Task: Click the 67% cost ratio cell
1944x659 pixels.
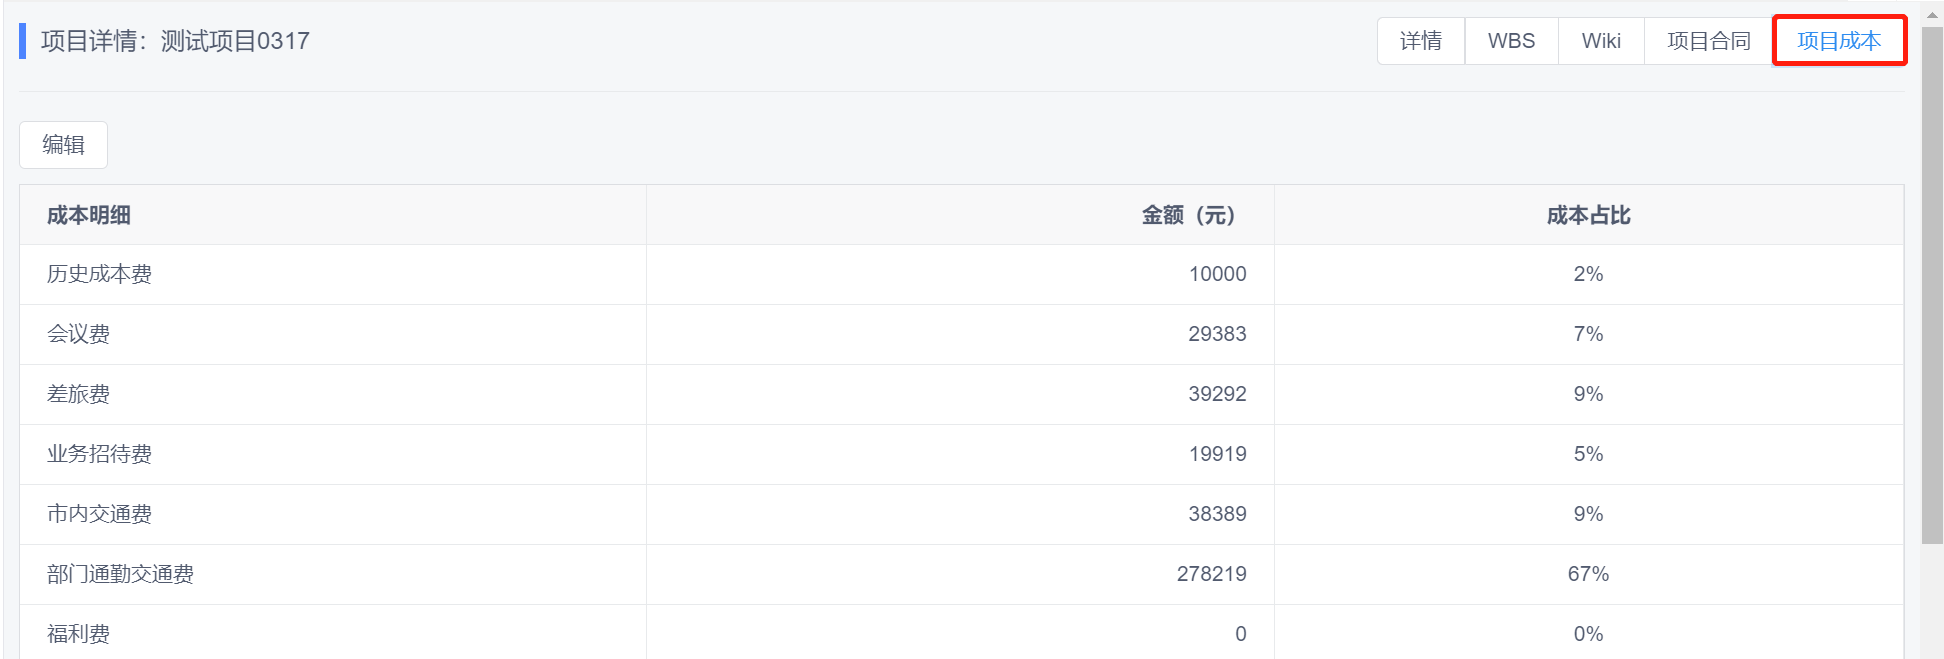Action: tap(1588, 574)
